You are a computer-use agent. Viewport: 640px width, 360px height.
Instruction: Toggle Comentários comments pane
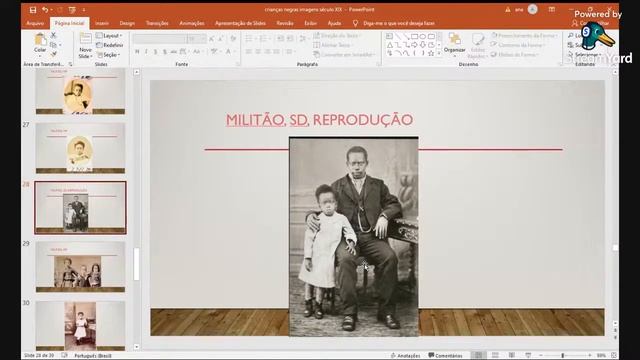pyautogui.click(x=445, y=356)
